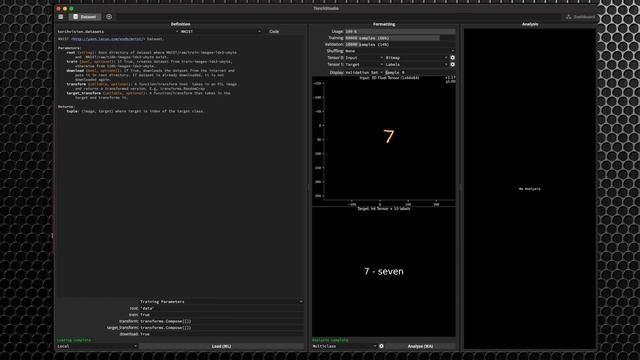The height and width of the screenshot is (360, 640).
Task: Open the Bitmap format dropdown
Action: pos(416,58)
